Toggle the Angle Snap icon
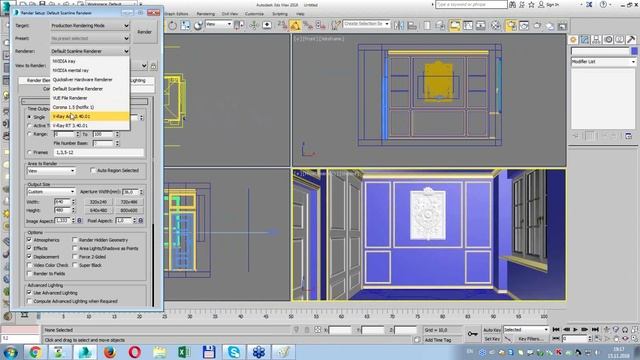The height and width of the screenshot is (360, 640). point(295,25)
